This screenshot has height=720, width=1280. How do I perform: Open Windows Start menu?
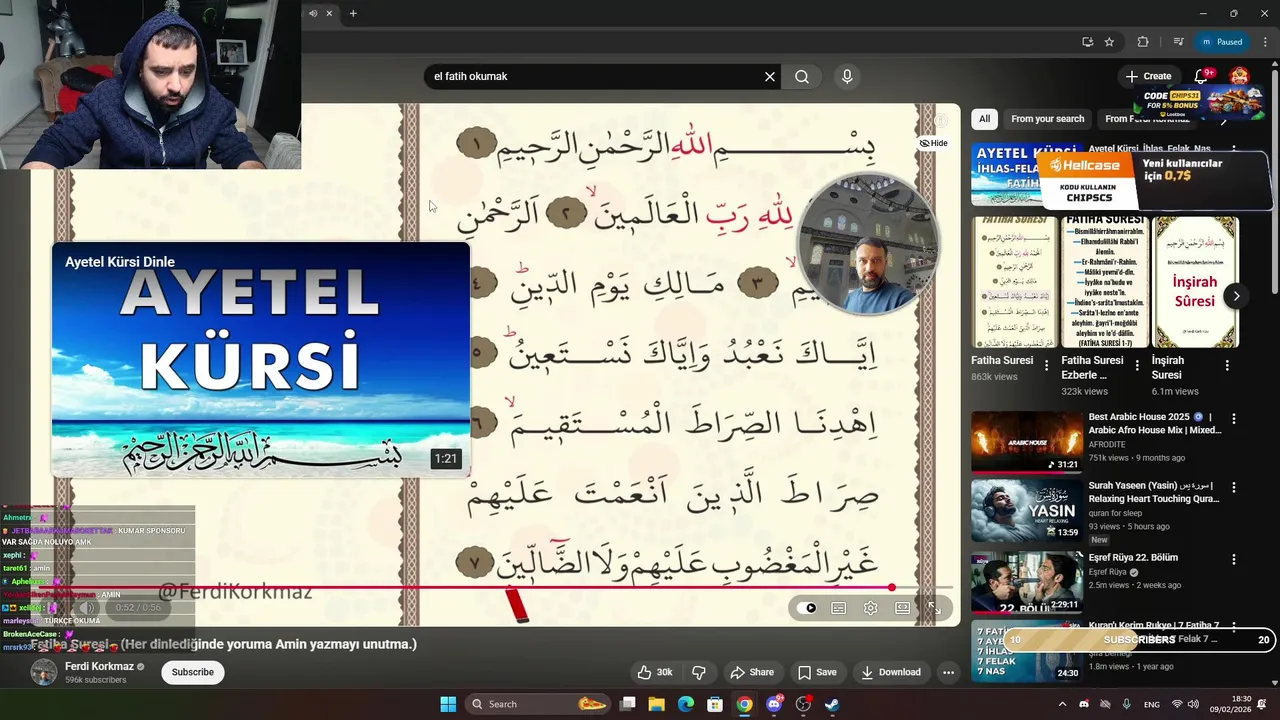pyautogui.click(x=448, y=704)
